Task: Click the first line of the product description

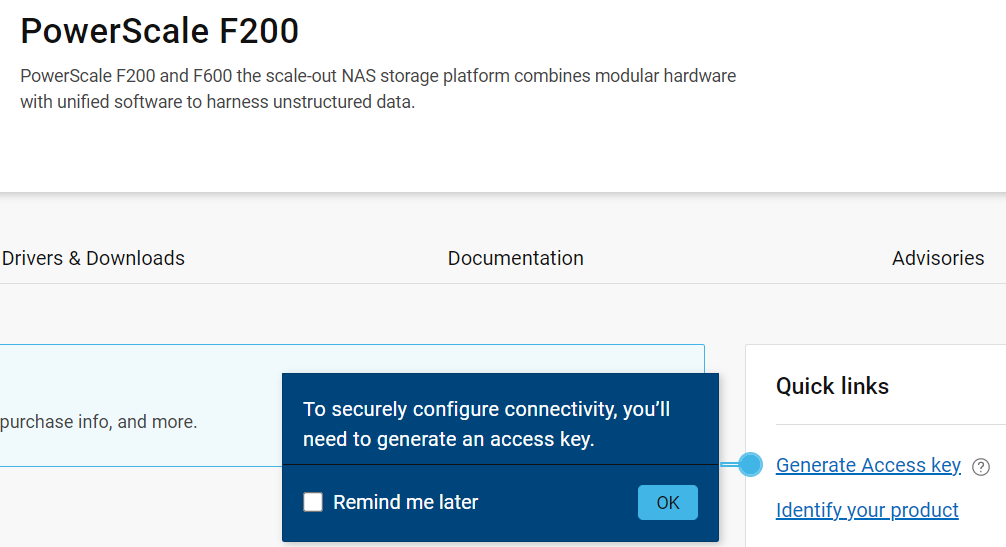Action: tap(378, 76)
